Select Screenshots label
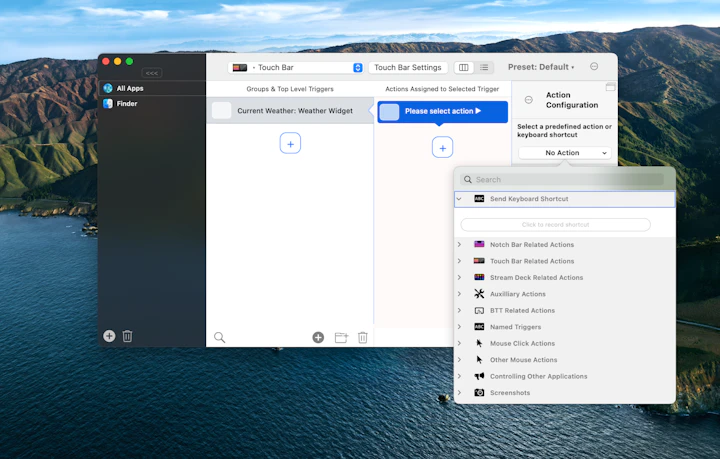Viewport: 720px width, 459px height. coord(510,393)
